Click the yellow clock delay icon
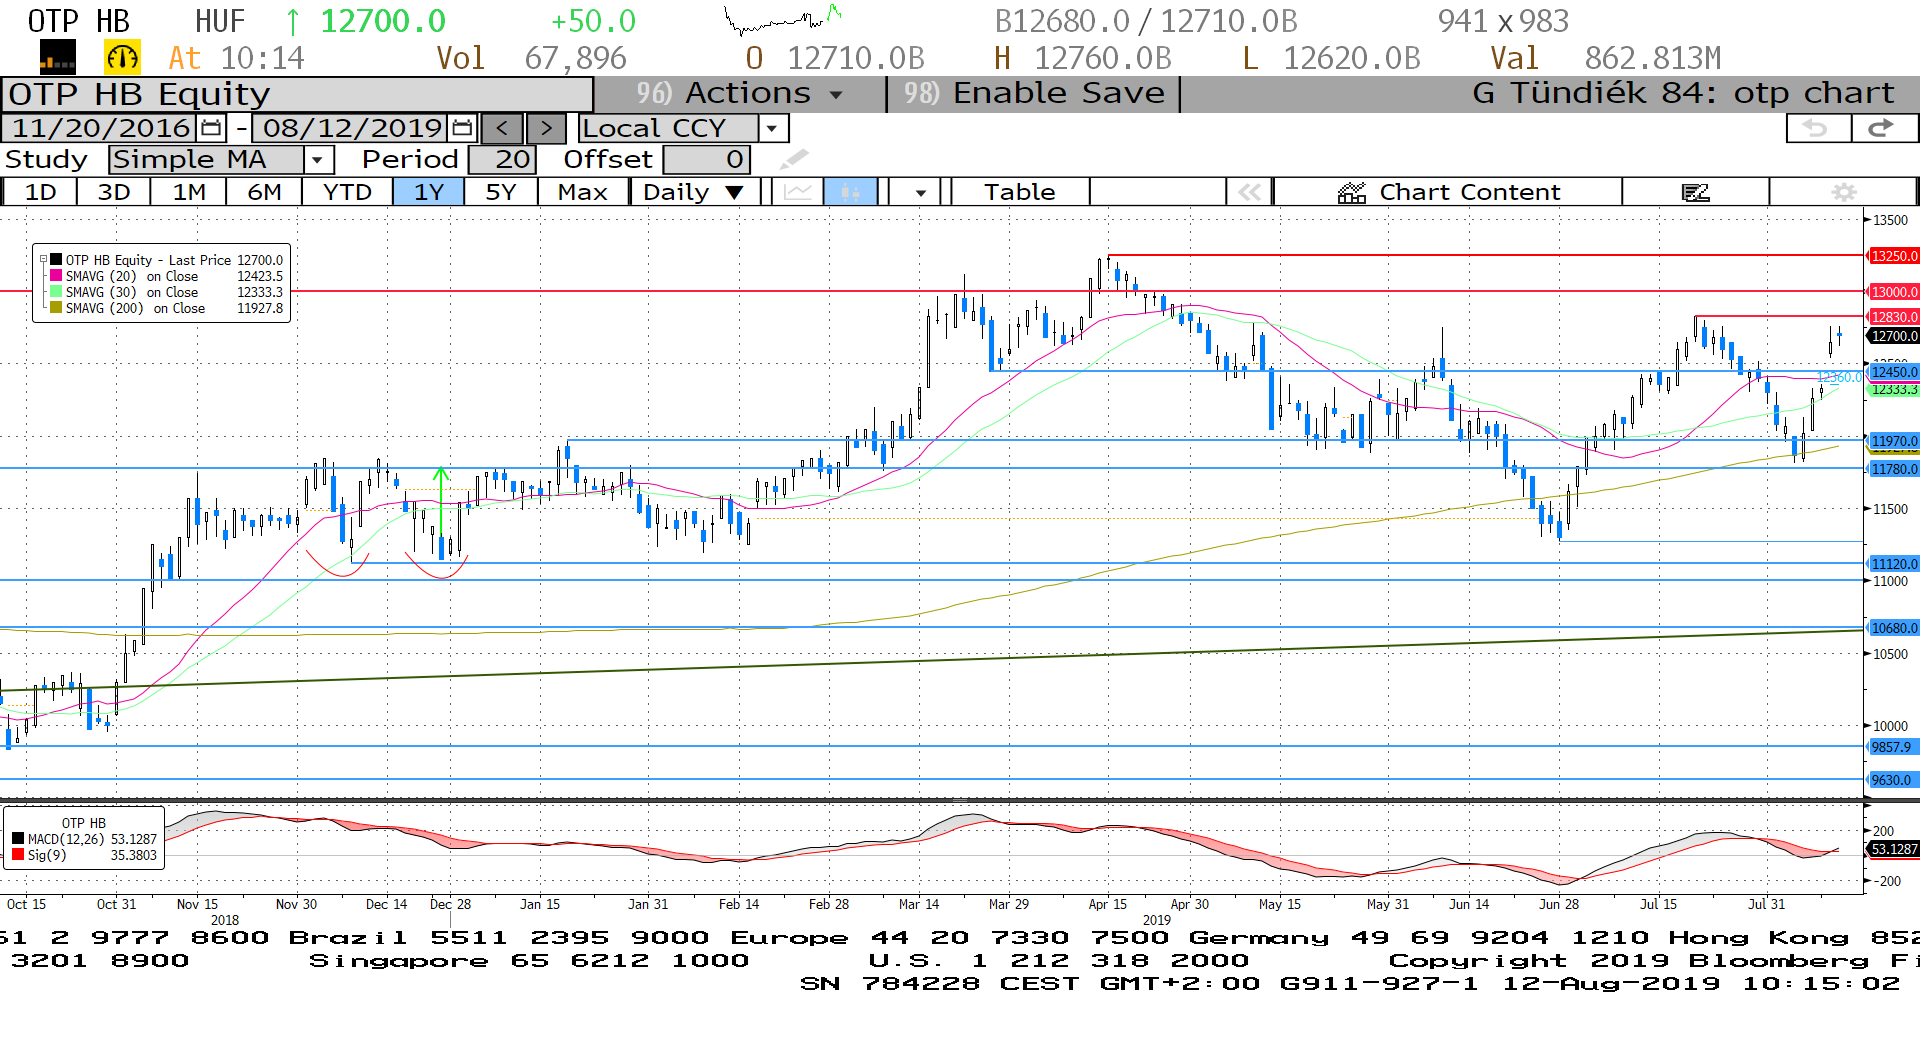1920x1039 pixels. (x=123, y=58)
